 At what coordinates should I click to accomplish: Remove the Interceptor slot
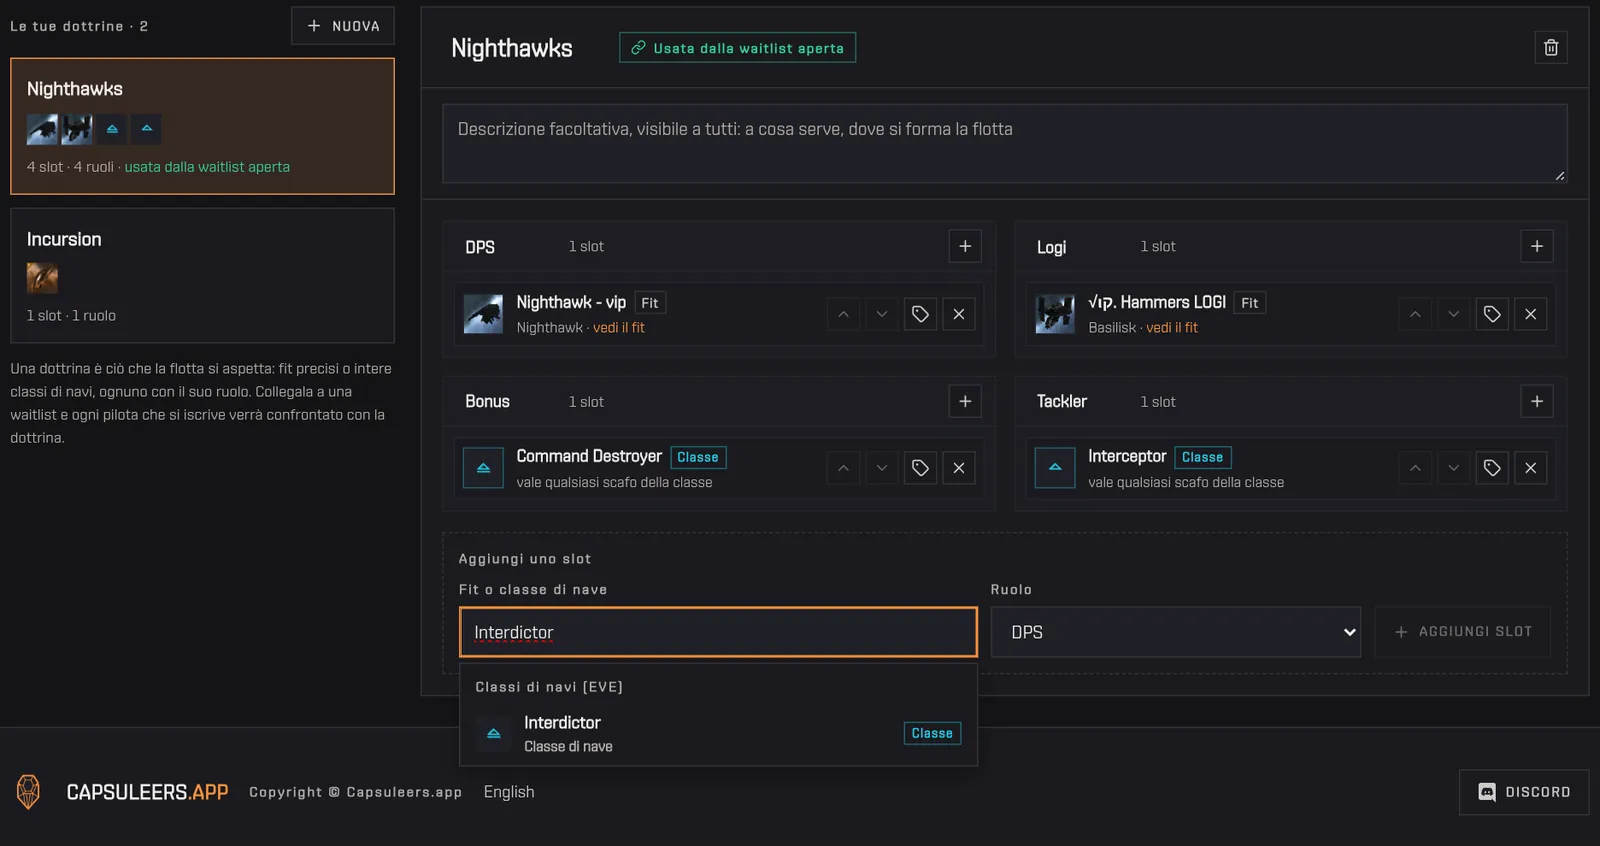(x=1531, y=468)
